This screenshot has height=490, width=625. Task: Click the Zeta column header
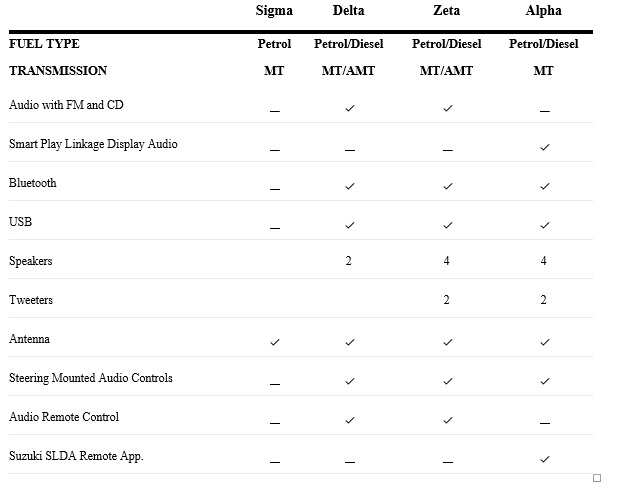[x=446, y=11]
